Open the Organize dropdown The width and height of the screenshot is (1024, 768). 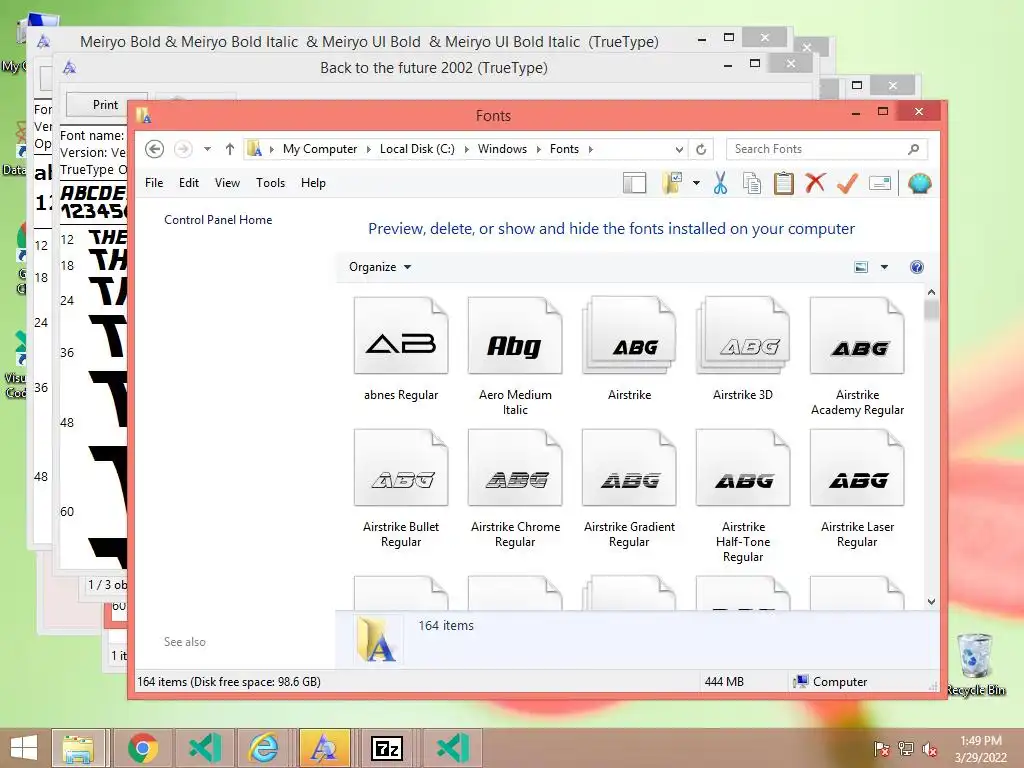tap(379, 267)
